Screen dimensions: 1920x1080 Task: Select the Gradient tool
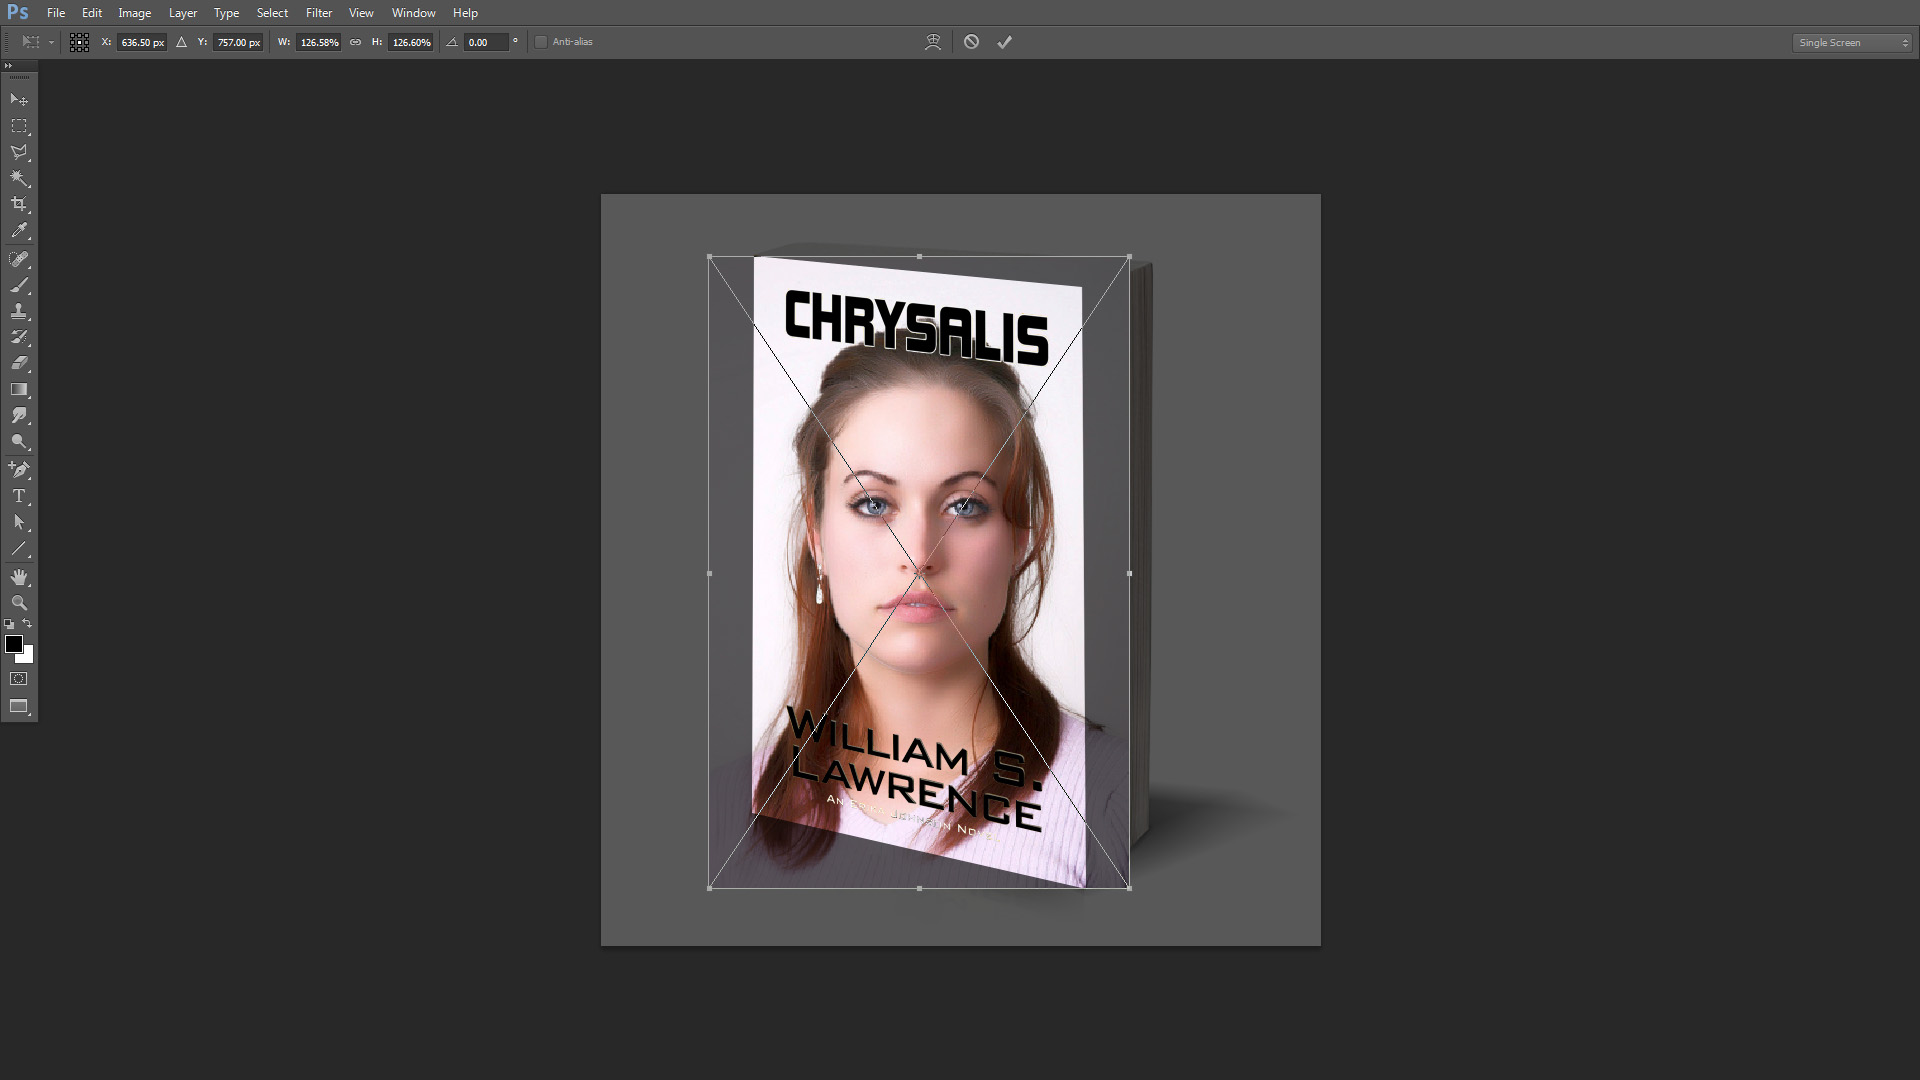pos(19,389)
